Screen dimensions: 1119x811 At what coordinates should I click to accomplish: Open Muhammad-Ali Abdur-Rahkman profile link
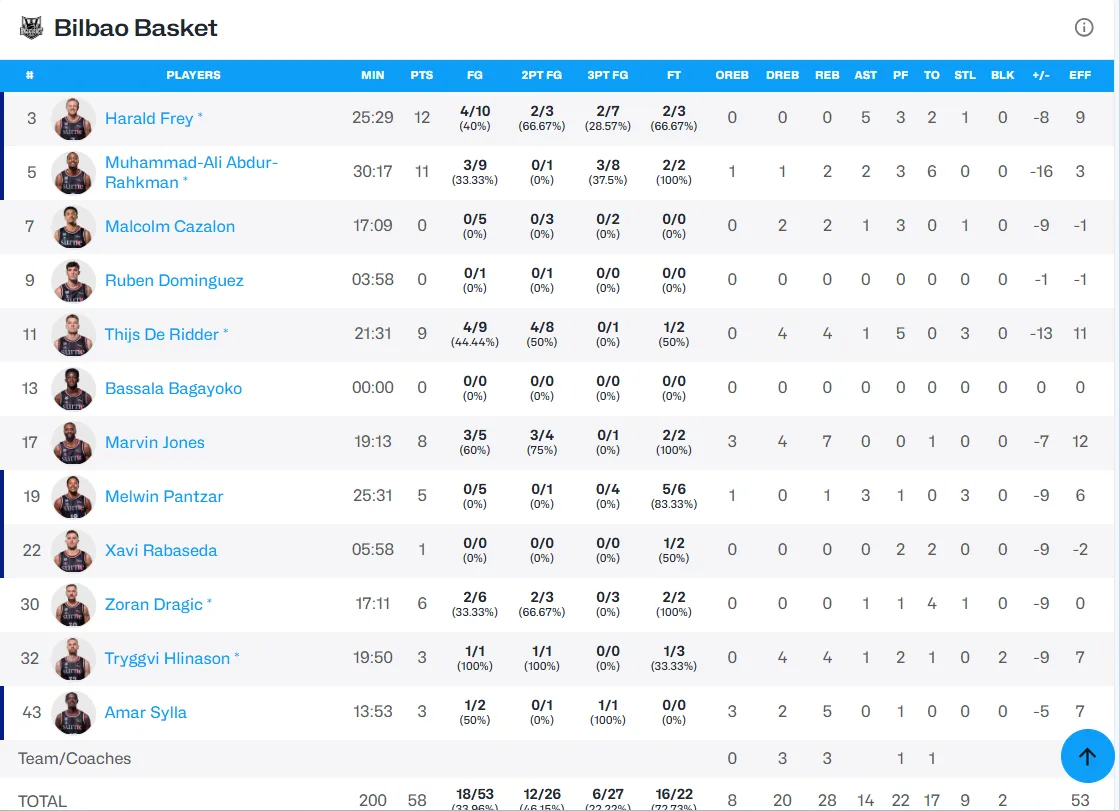[191, 173]
